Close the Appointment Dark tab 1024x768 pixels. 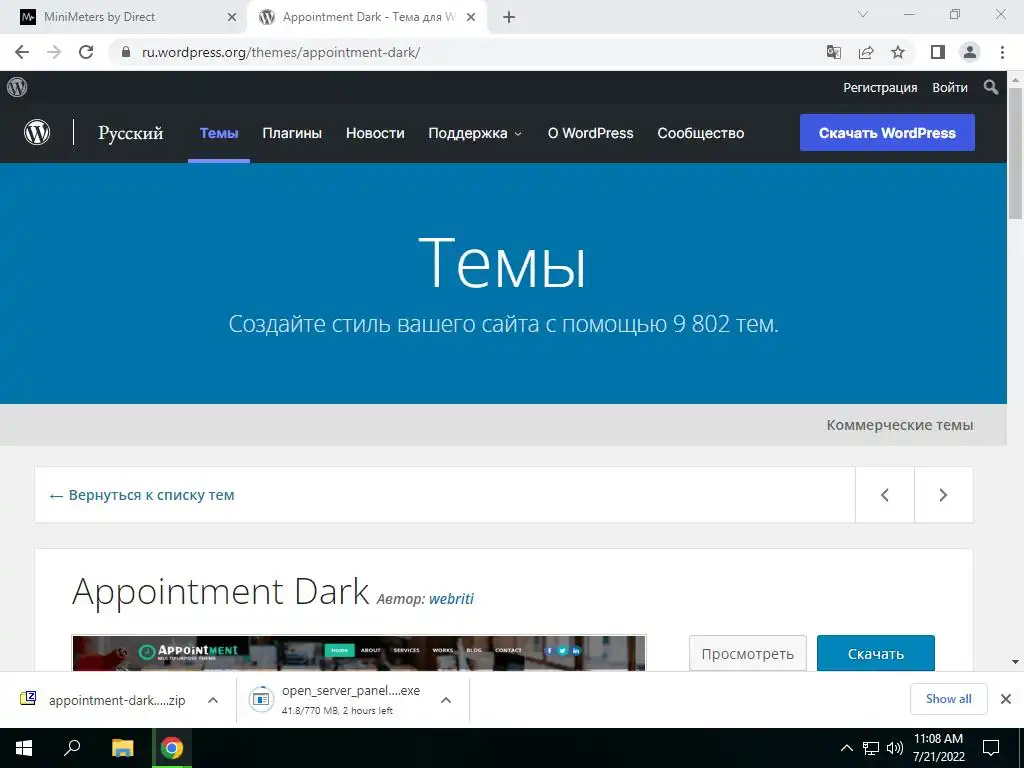coord(470,18)
